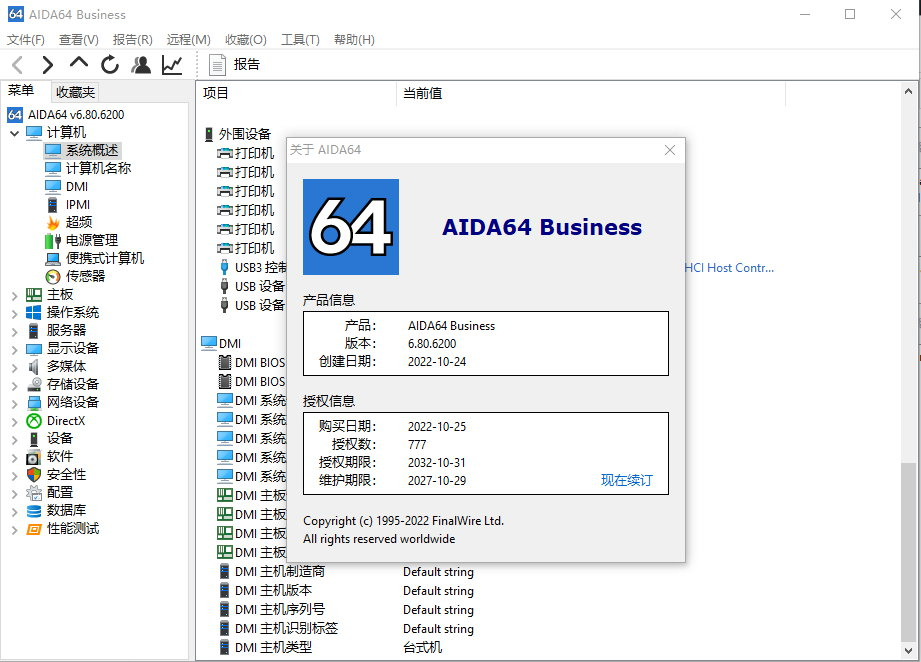Open the 文件(F) menu
This screenshot has width=921, height=662.
tap(26, 40)
